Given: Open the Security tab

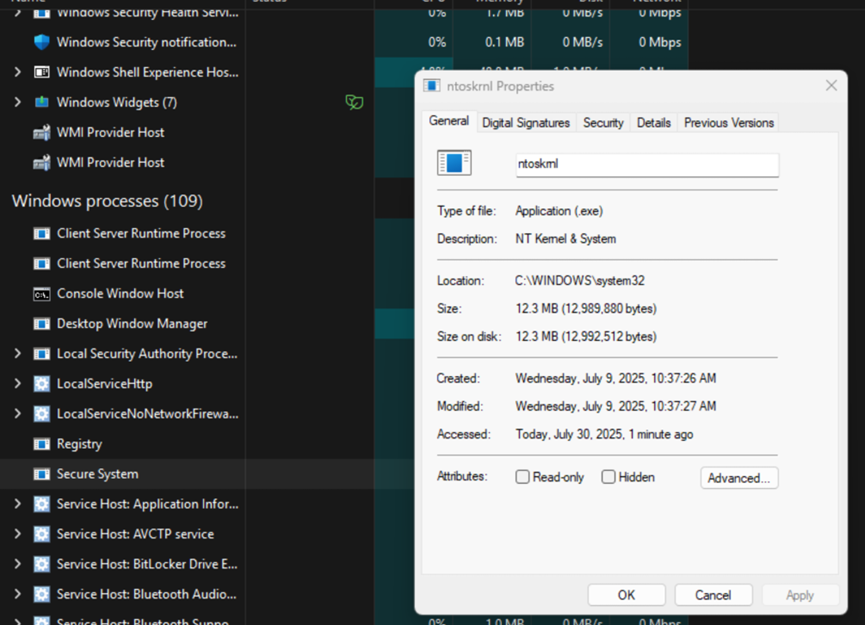Looking at the screenshot, I should click(603, 123).
